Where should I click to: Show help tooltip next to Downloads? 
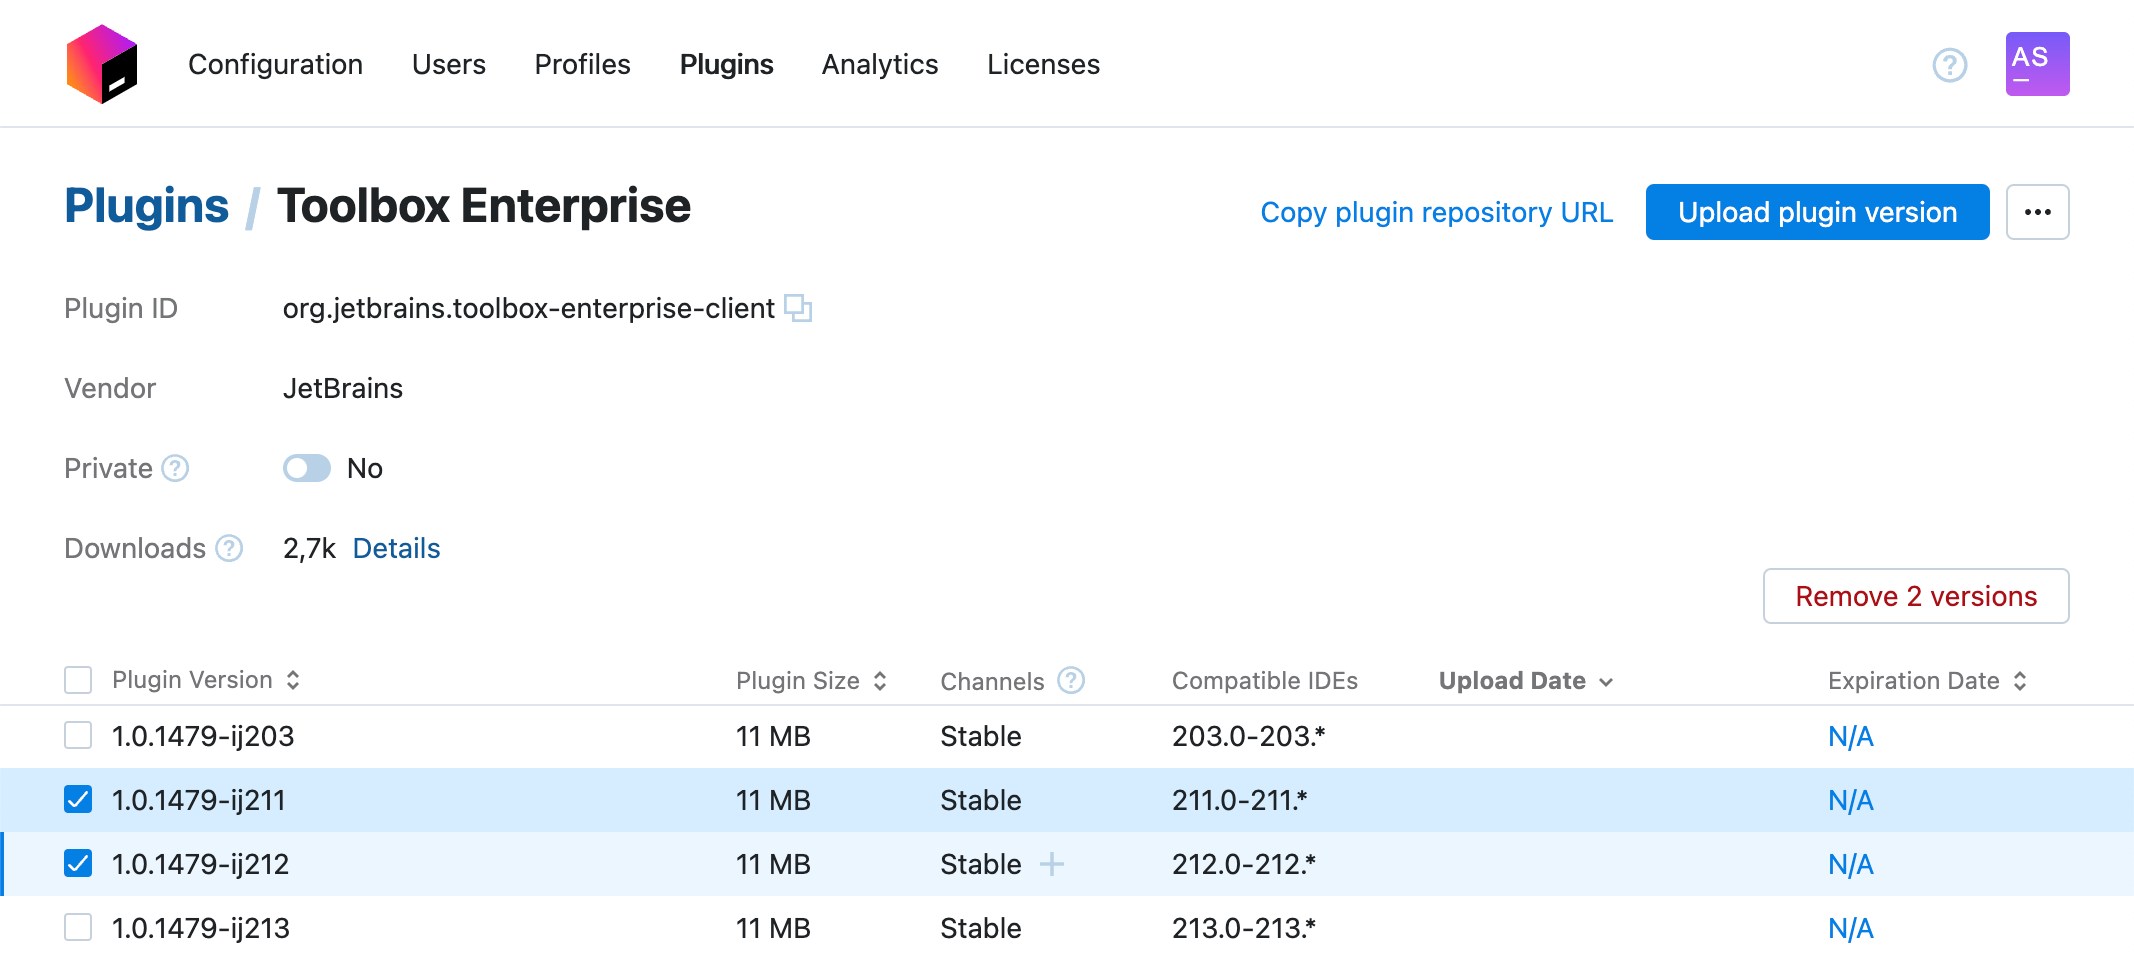click(x=229, y=548)
